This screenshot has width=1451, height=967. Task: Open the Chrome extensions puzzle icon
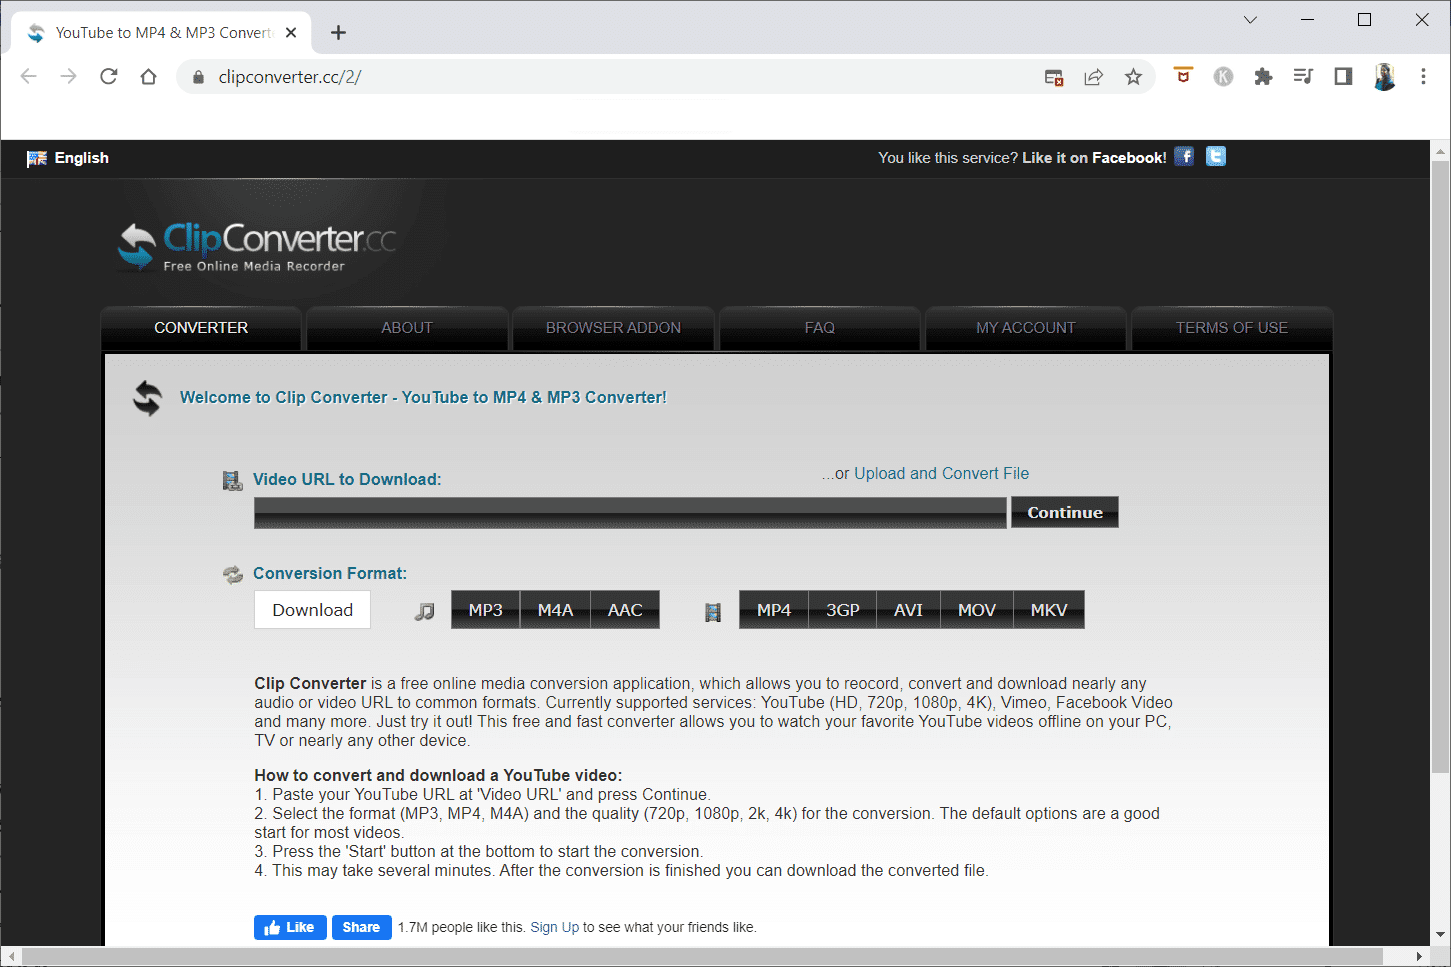[1263, 77]
